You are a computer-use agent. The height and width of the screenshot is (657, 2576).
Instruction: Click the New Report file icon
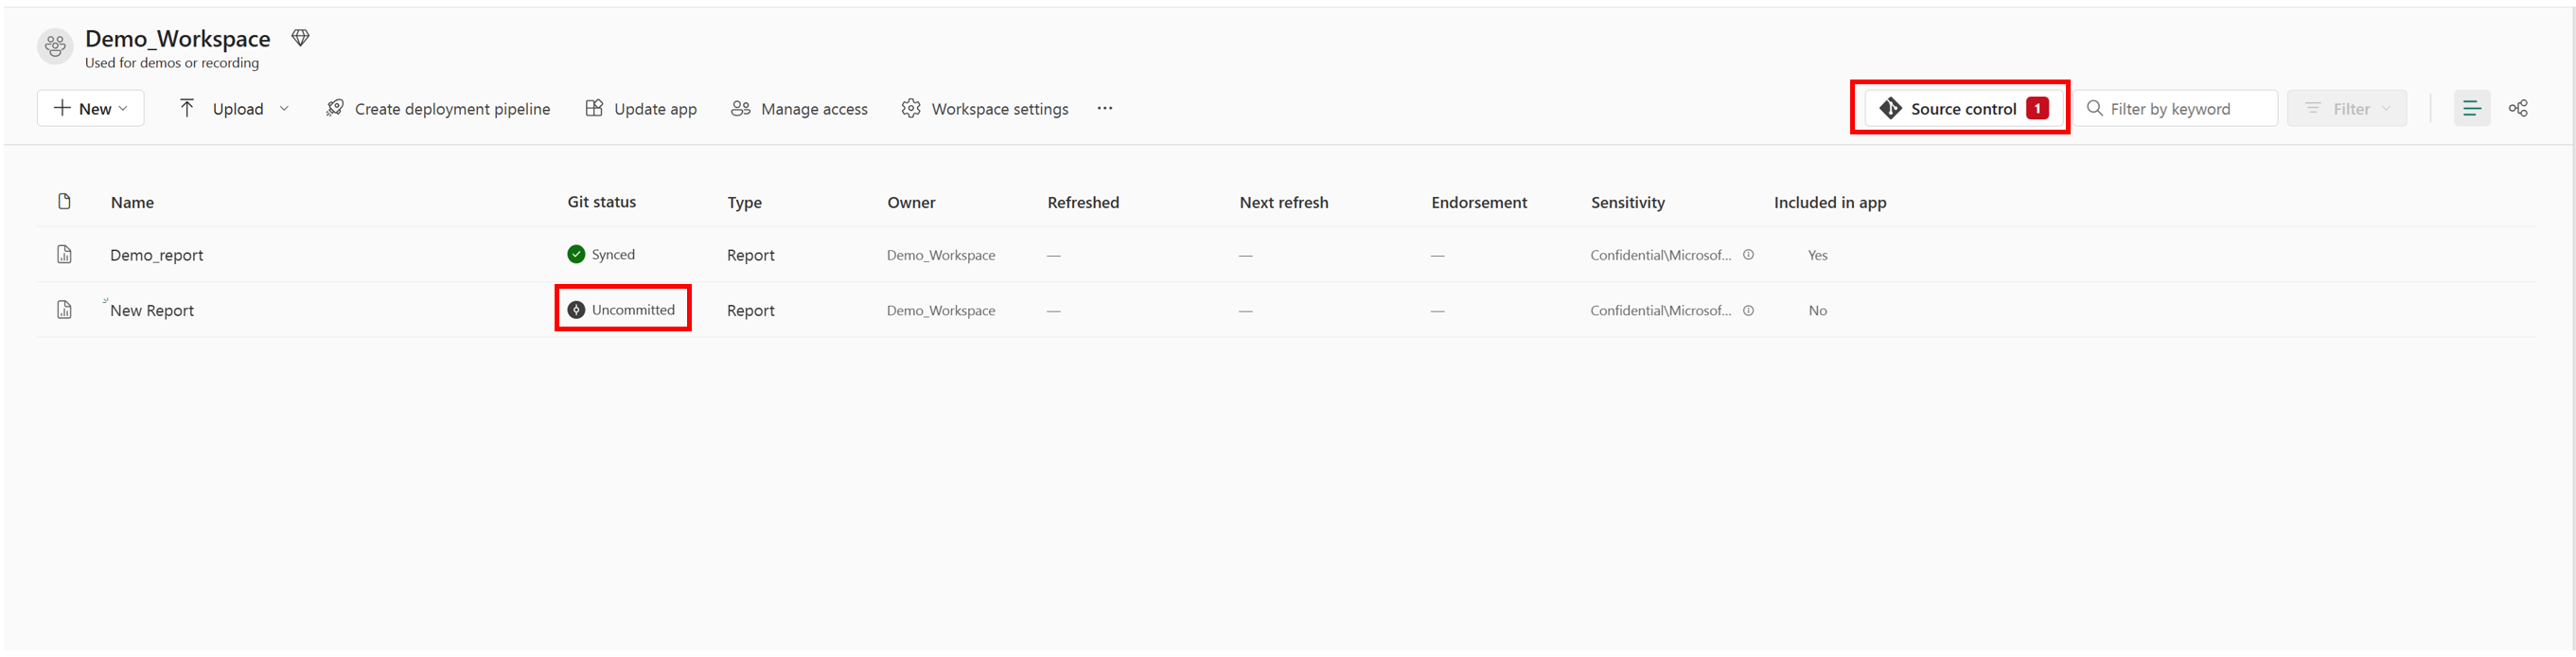[65, 310]
